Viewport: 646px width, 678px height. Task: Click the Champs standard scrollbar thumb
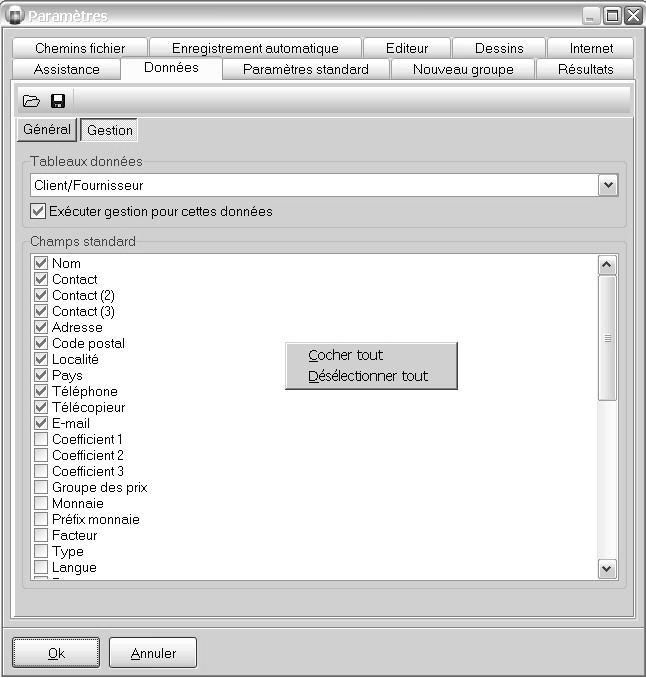[607, 338]
